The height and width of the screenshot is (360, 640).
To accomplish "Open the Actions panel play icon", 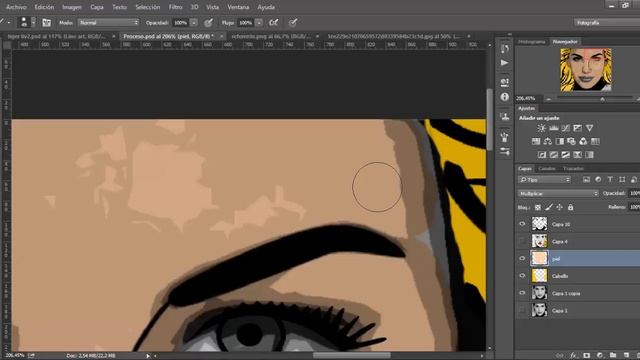I will pos(505,63).
